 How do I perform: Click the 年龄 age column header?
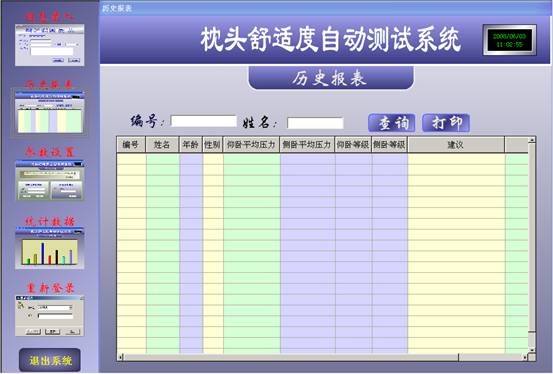pyautogui.click(x=190, y=145)
